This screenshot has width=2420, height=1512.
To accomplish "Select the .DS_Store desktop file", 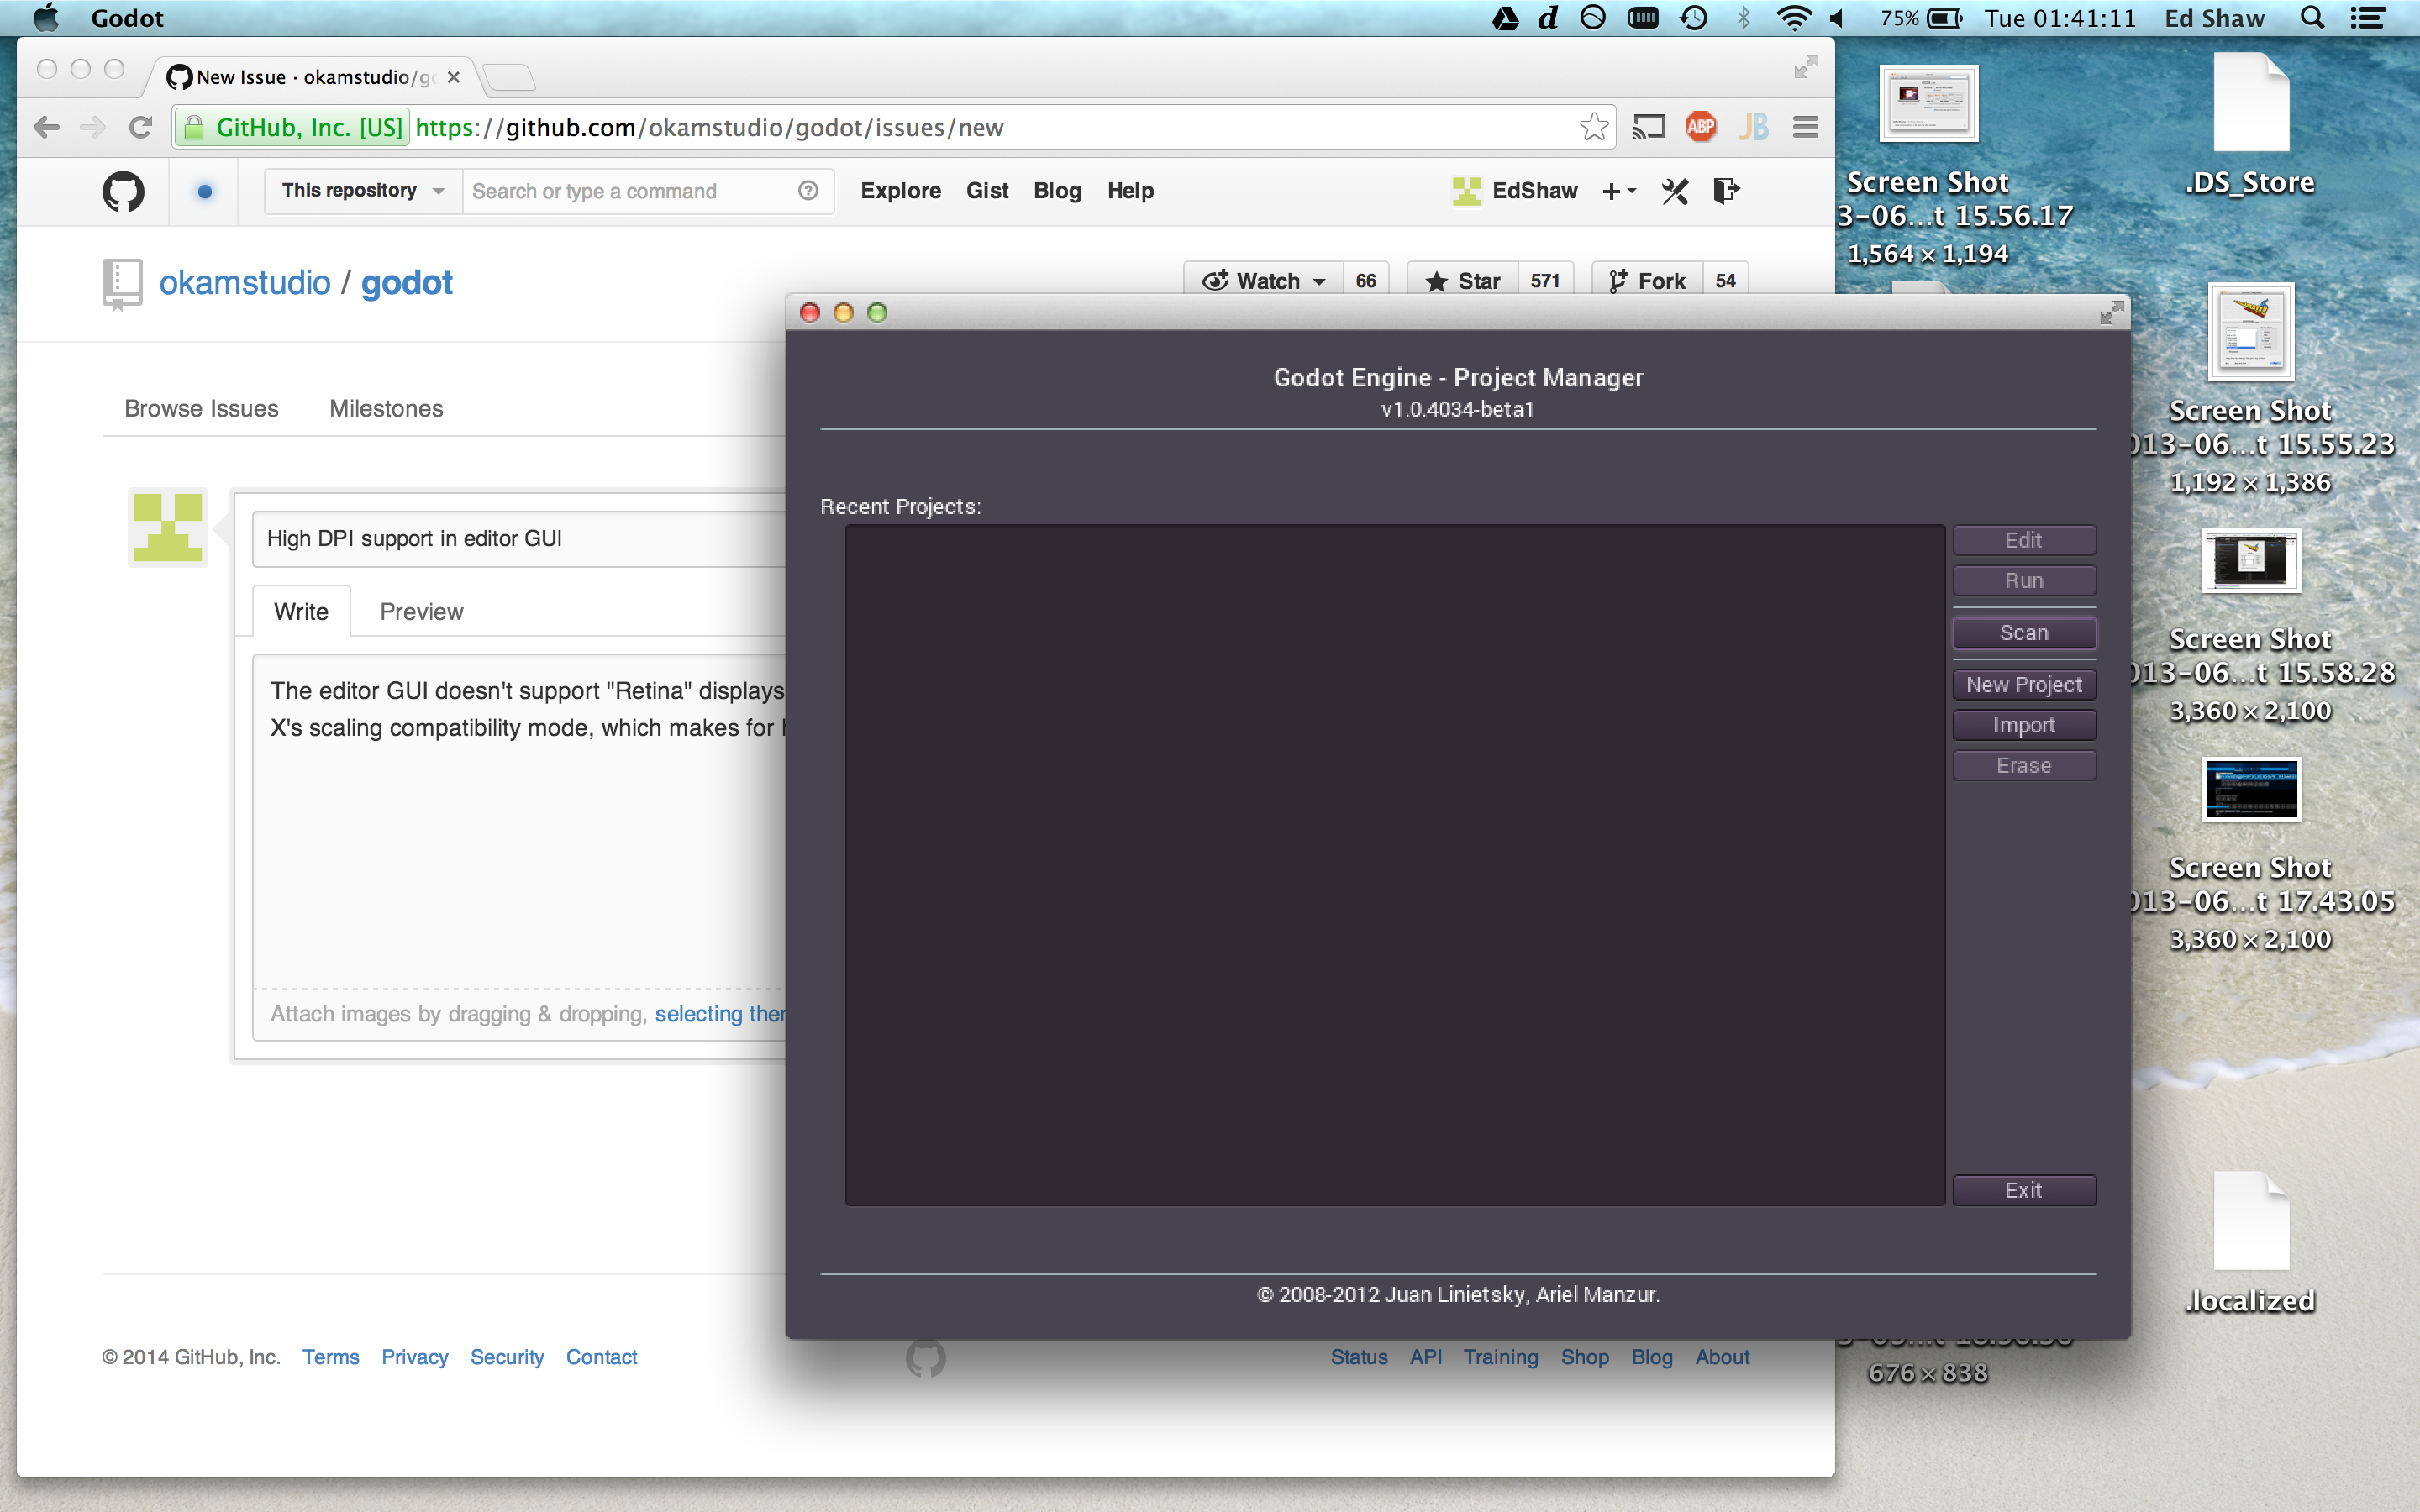I will click(2251, 125).
